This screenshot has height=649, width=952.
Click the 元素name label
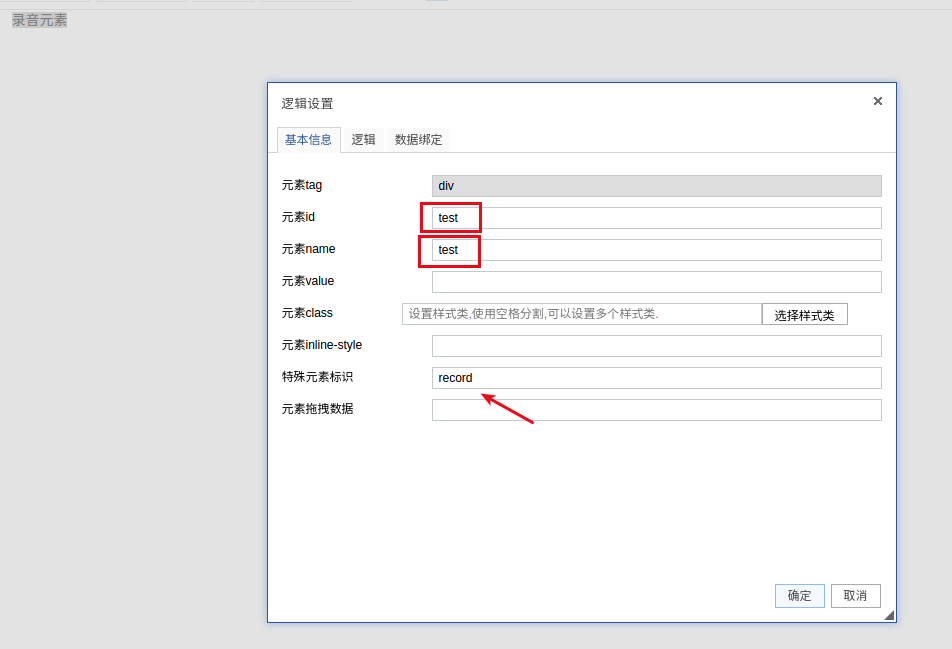pyautogui.click(x=308, y=249)
